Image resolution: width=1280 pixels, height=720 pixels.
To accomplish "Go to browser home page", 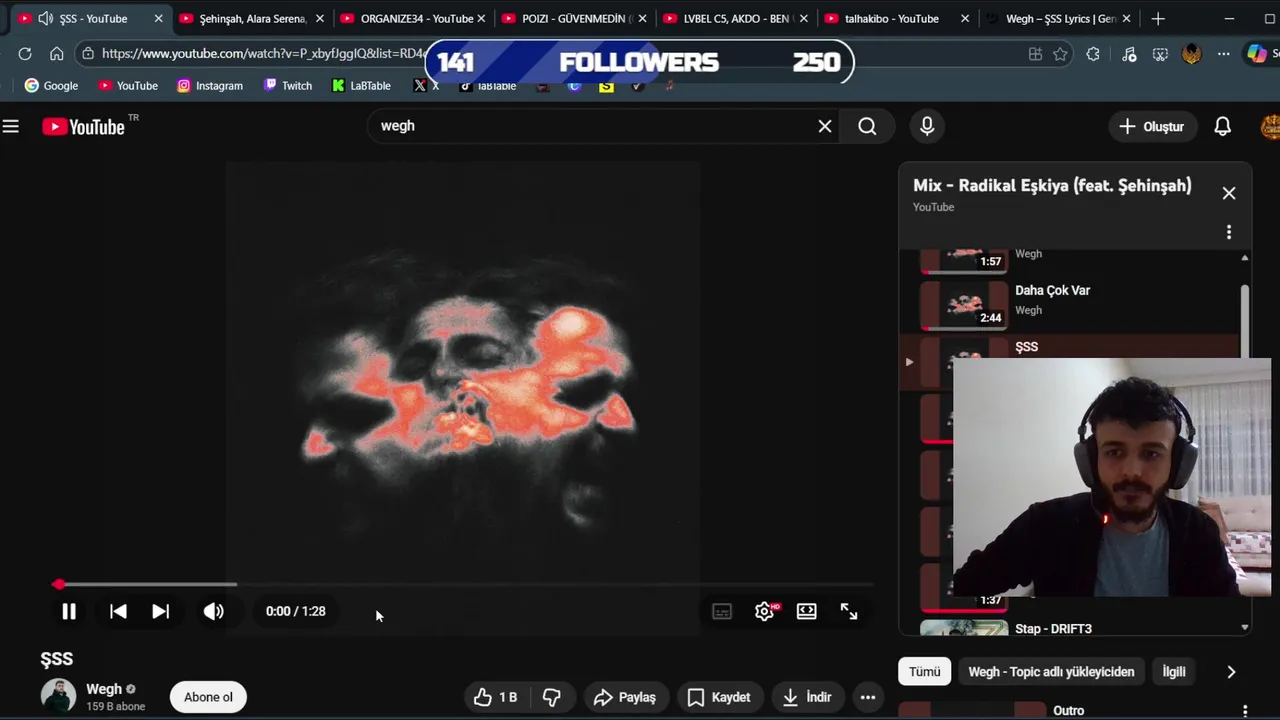I will pos(57,54).
